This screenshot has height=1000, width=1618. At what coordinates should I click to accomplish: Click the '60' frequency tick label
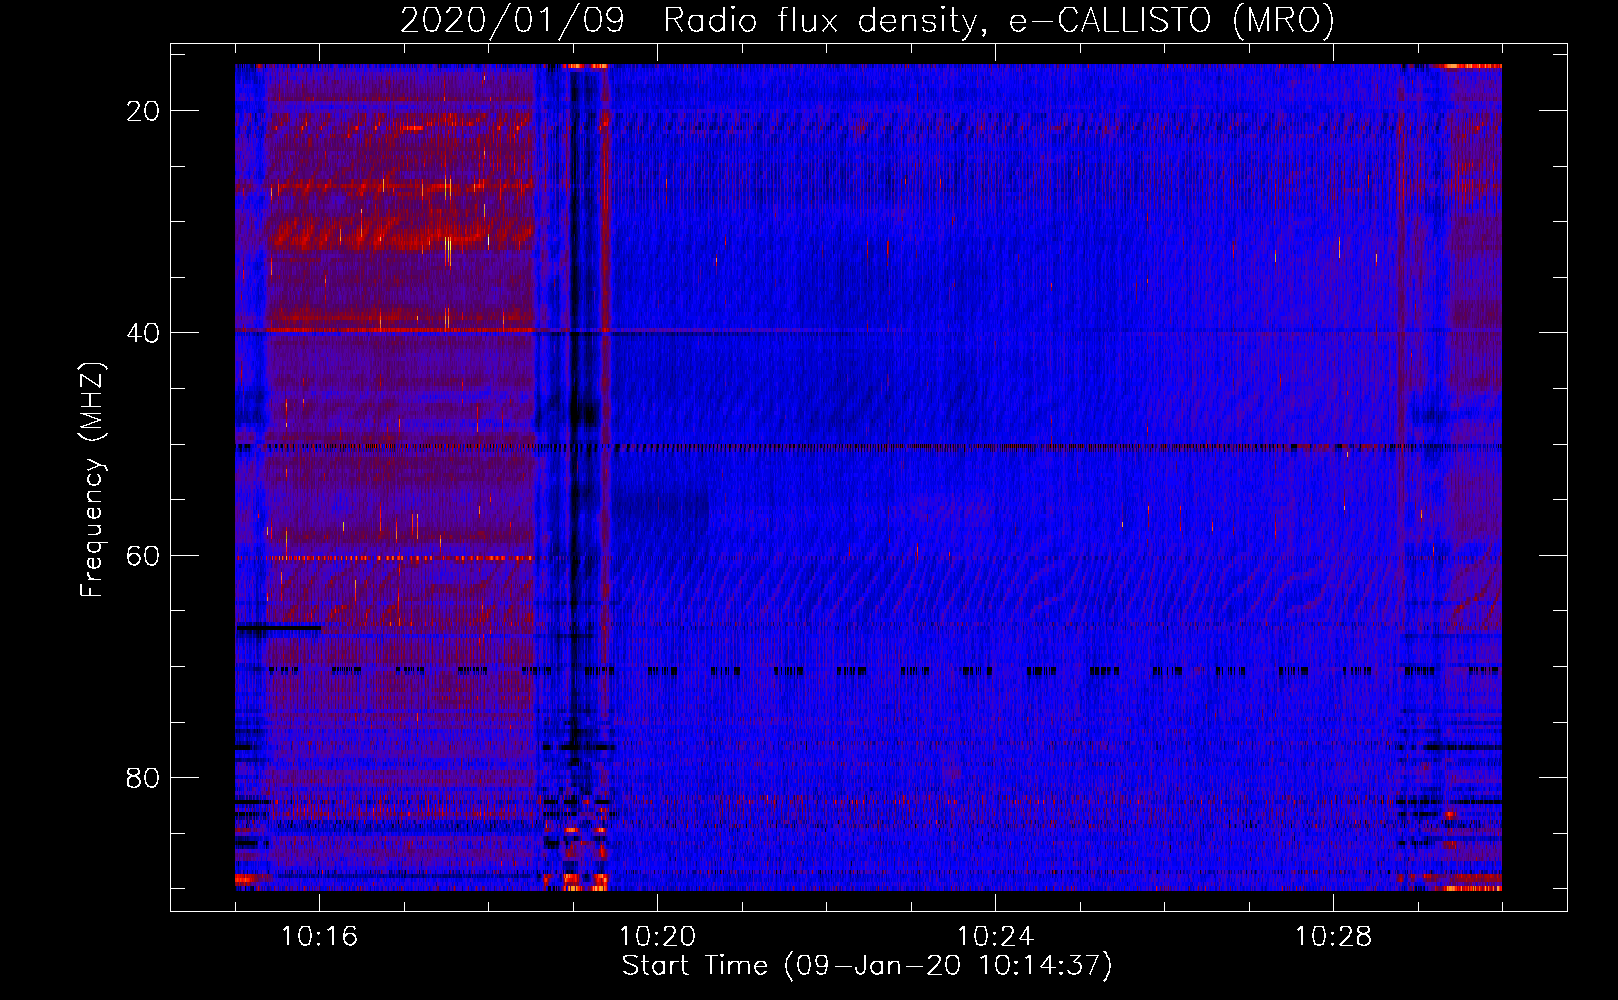coord(143,556)
